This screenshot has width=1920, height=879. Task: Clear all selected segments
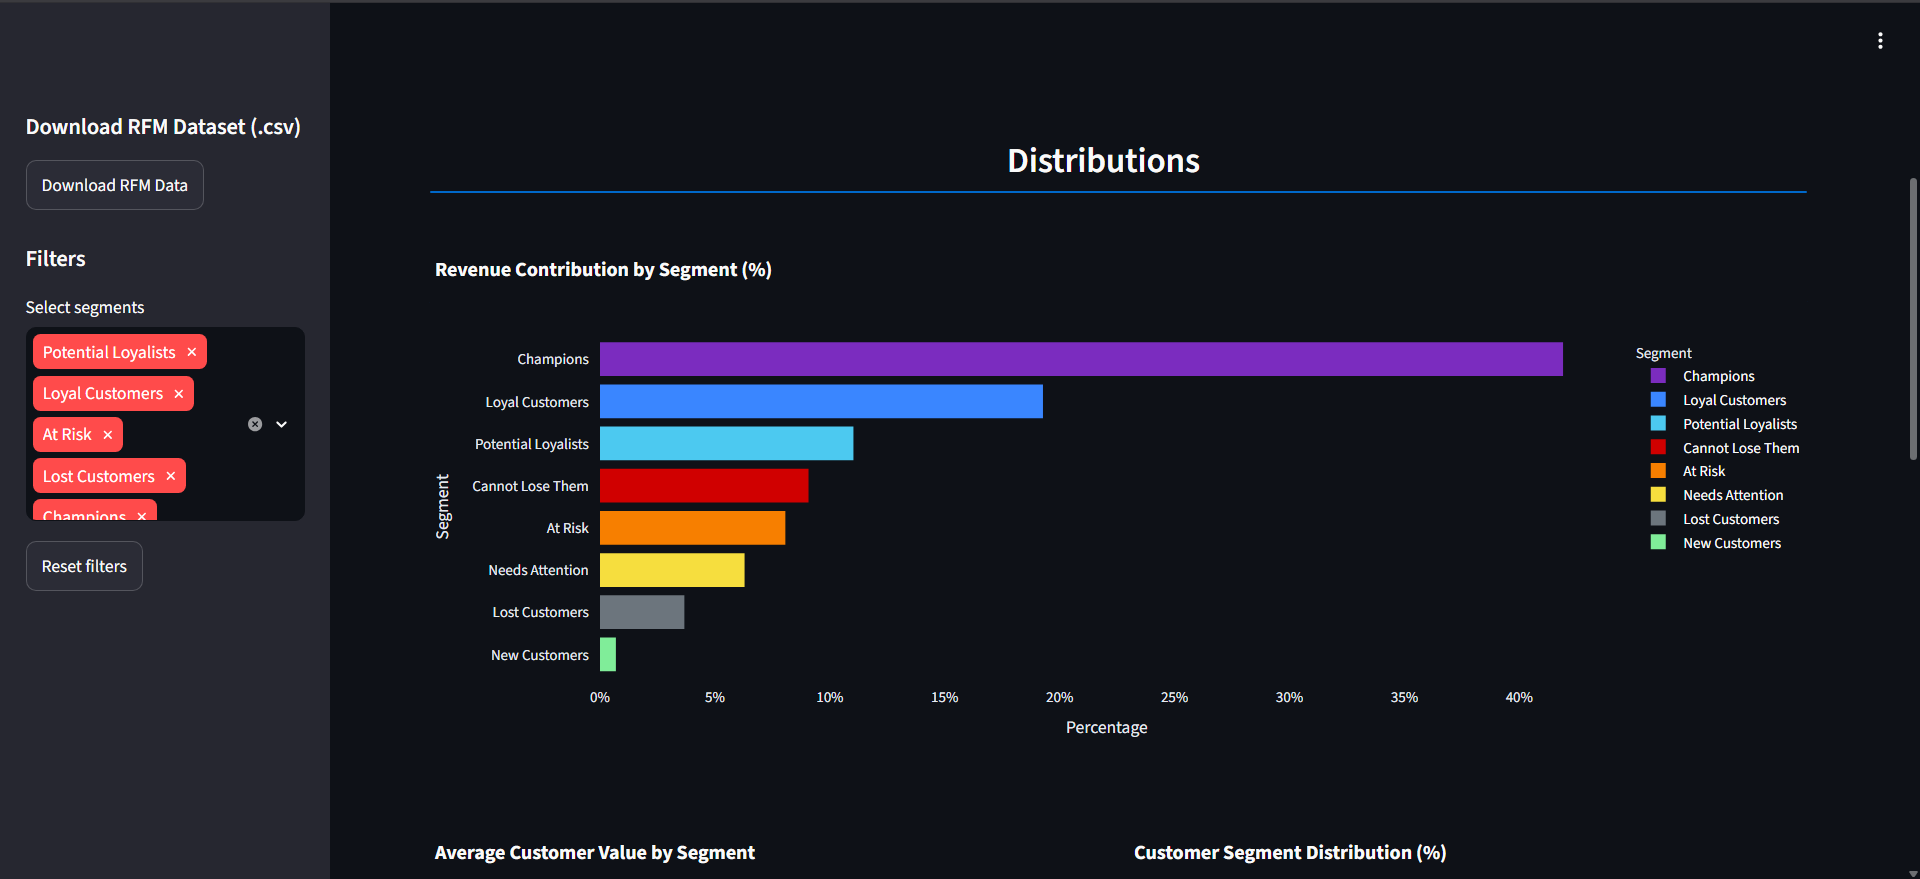pos(255,424)
